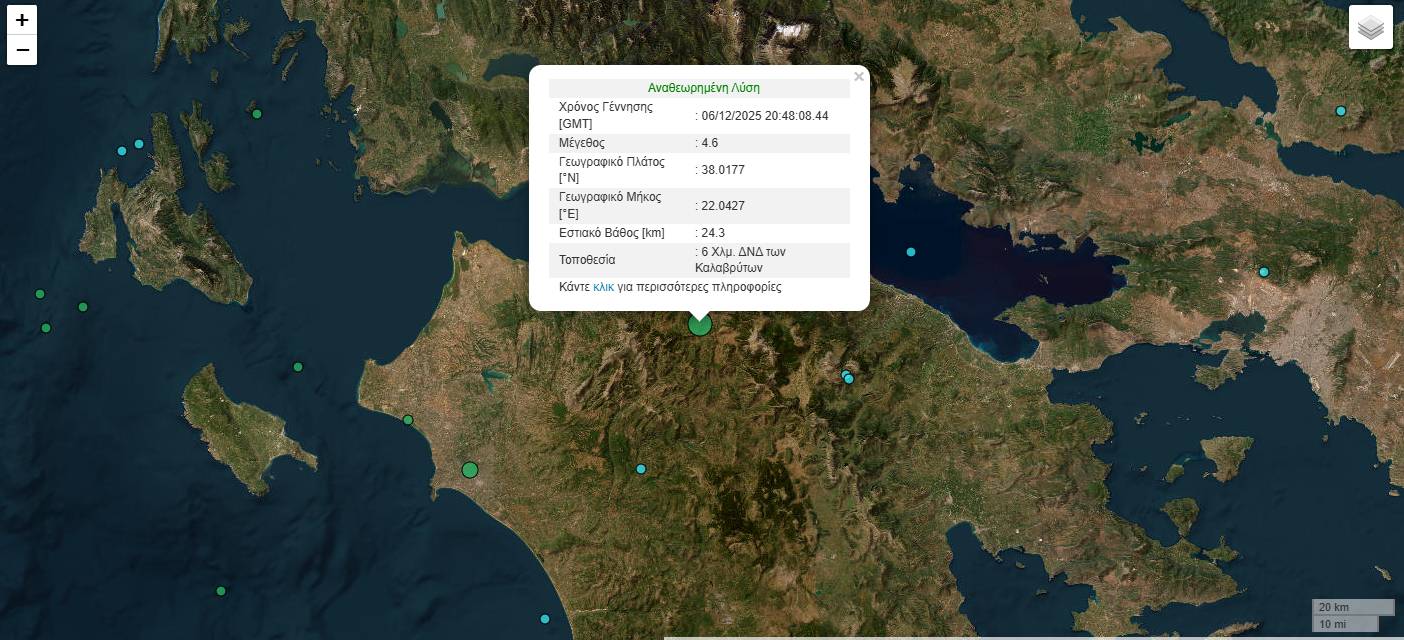The width and height of the screenshot is (1404, 640).
Task: Click the blue marker in the Kefalonia strait
Action: point(122,151)
